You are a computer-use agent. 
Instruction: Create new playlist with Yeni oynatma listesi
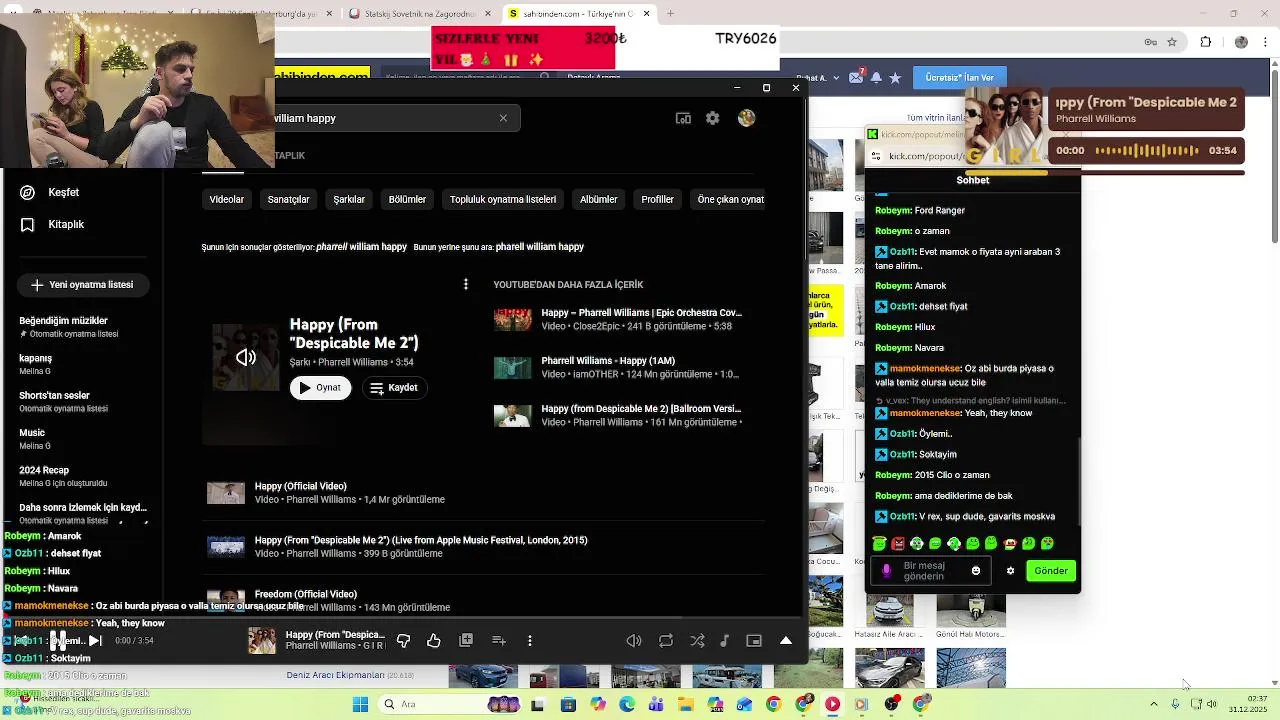82,285
